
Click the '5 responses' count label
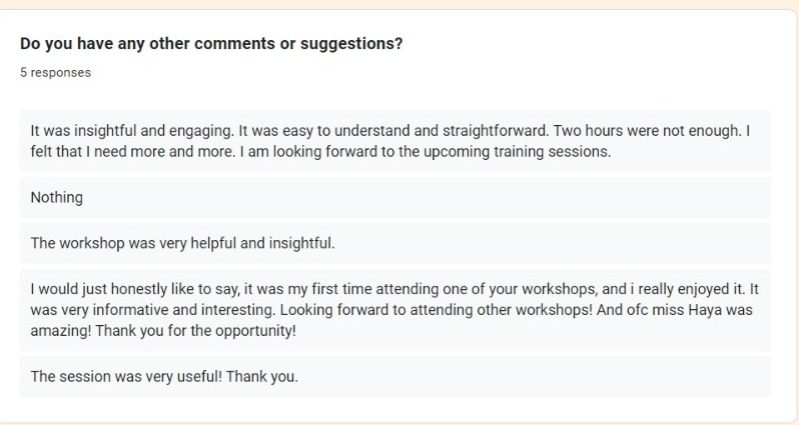[56, 73]
